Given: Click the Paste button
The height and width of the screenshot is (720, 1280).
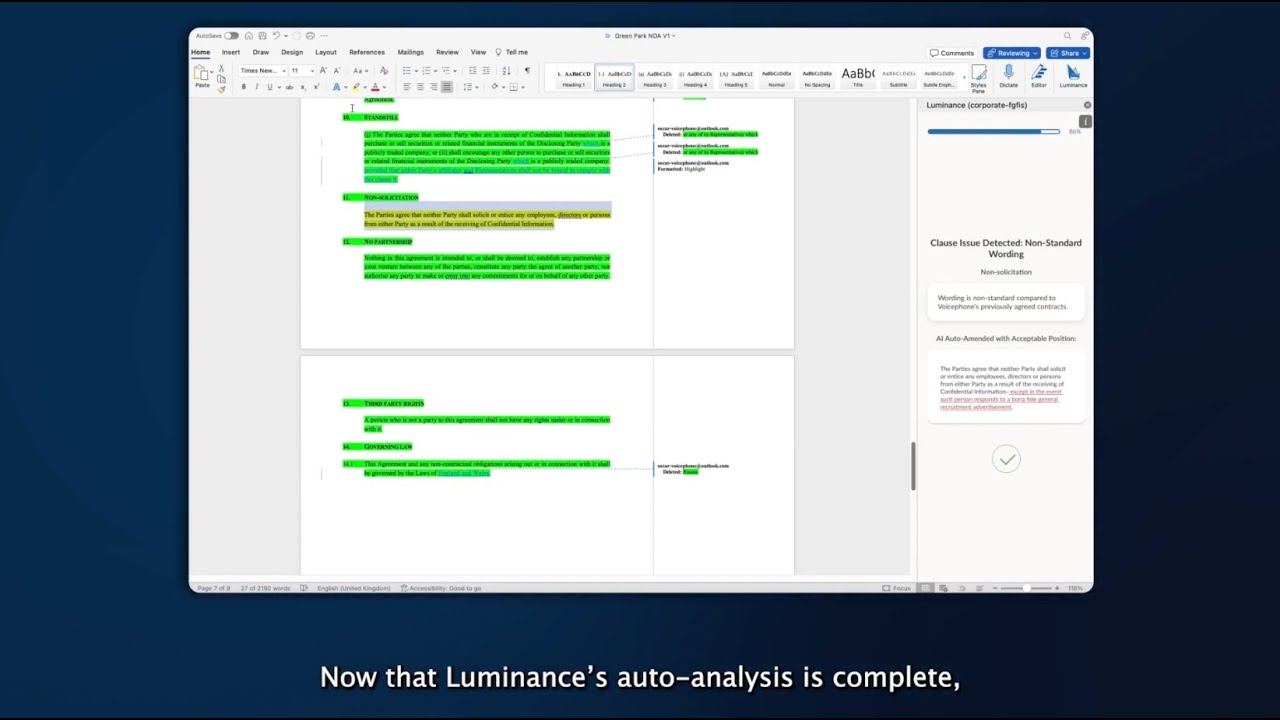Looking at the screenshot, I should click(202, 76).
